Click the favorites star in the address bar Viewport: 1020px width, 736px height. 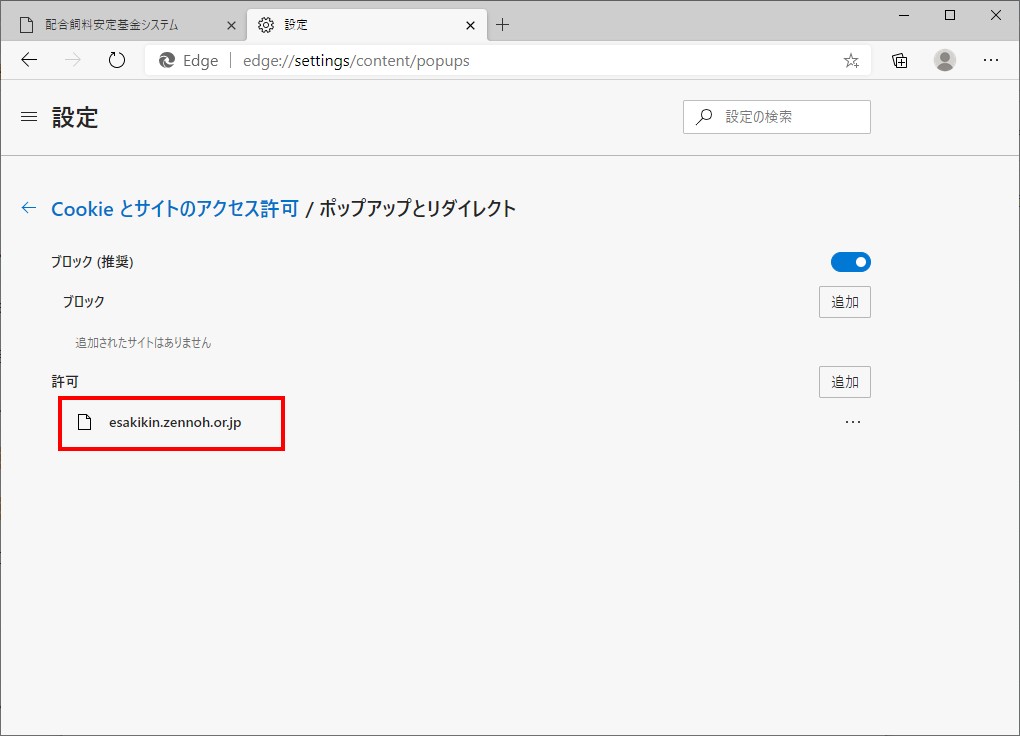(850, 60)
